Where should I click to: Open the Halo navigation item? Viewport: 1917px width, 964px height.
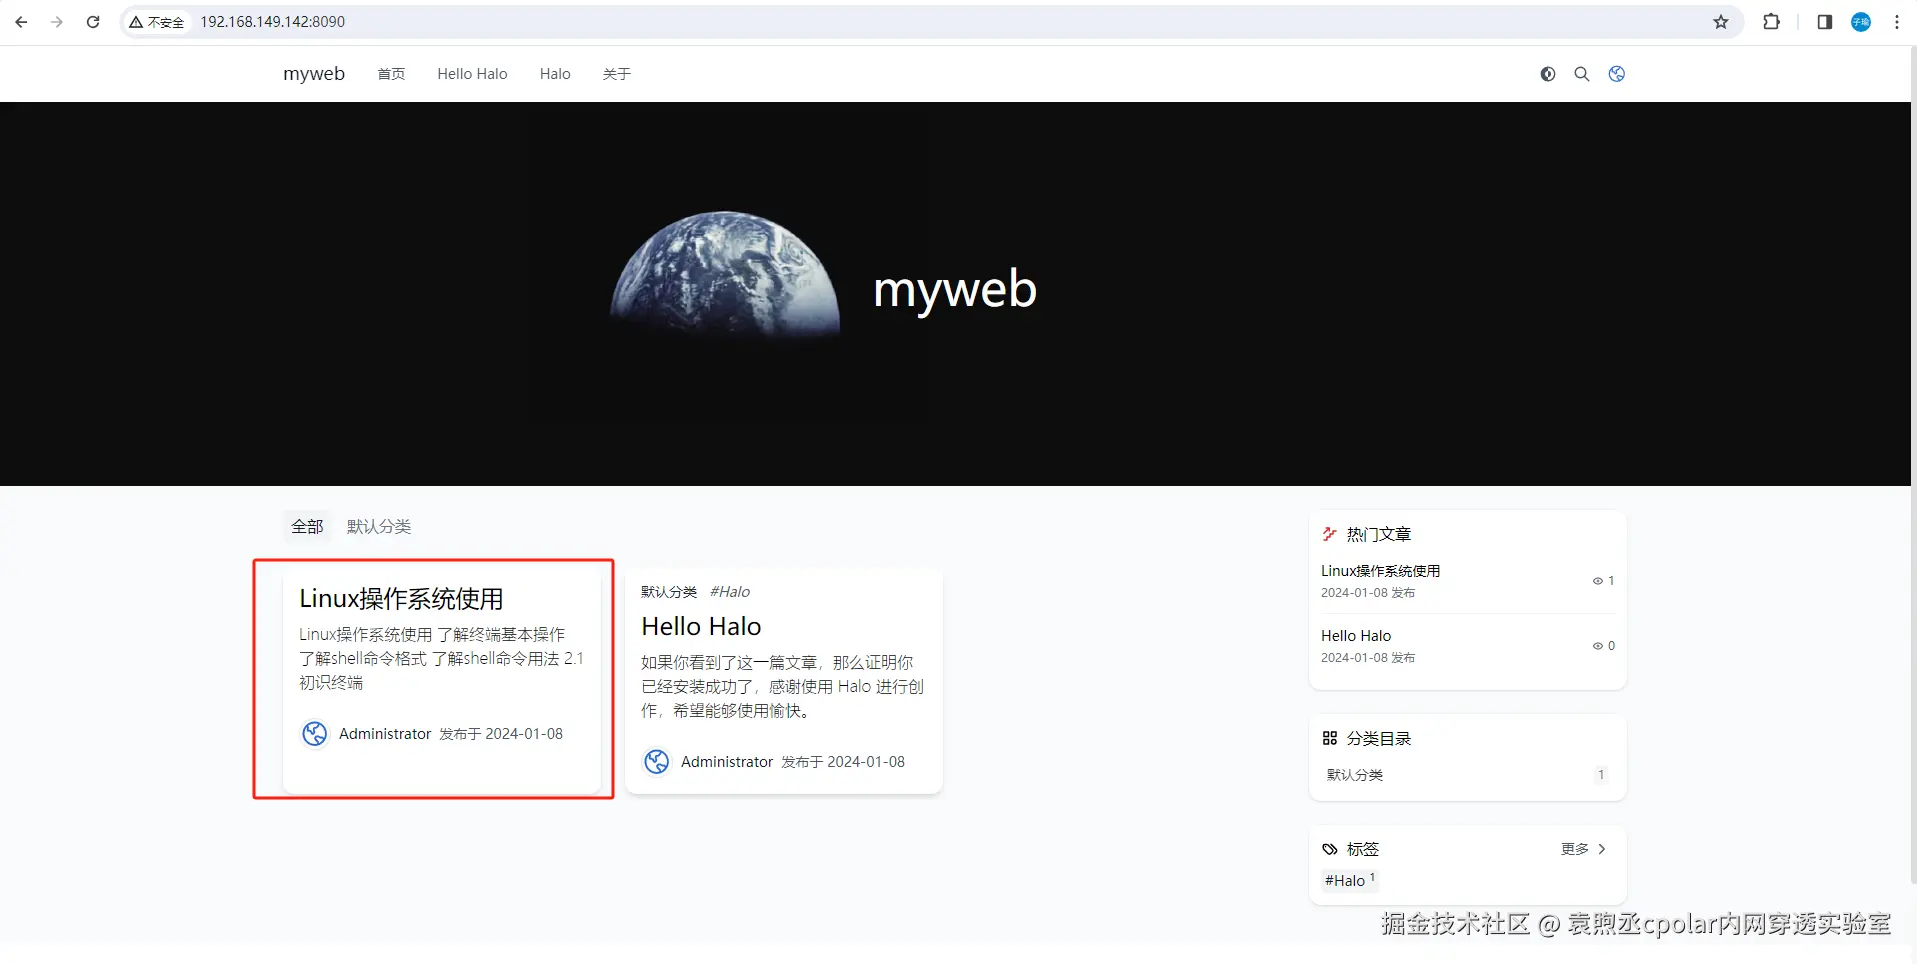(x=555, y=74)
